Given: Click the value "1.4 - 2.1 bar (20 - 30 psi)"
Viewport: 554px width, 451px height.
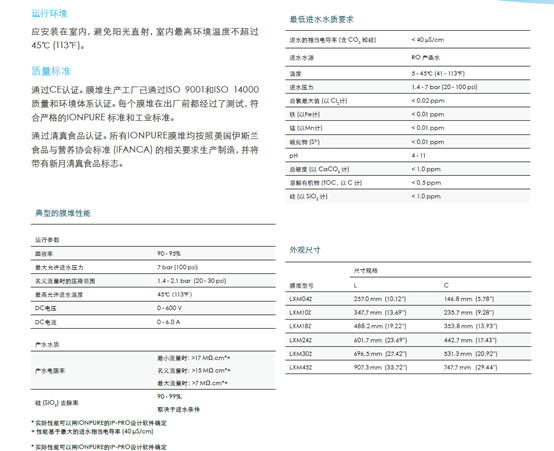Looking at the screenshot, I should [191, 281].
